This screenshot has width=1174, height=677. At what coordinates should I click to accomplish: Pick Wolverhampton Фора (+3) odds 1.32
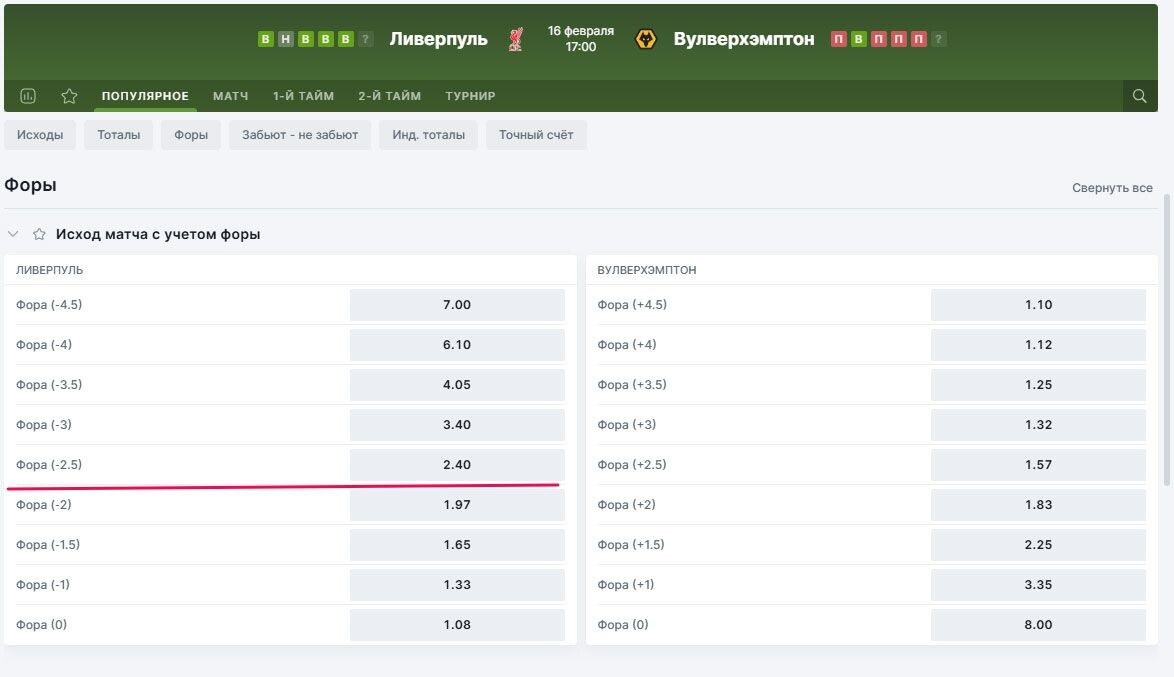pos(1038,425)
